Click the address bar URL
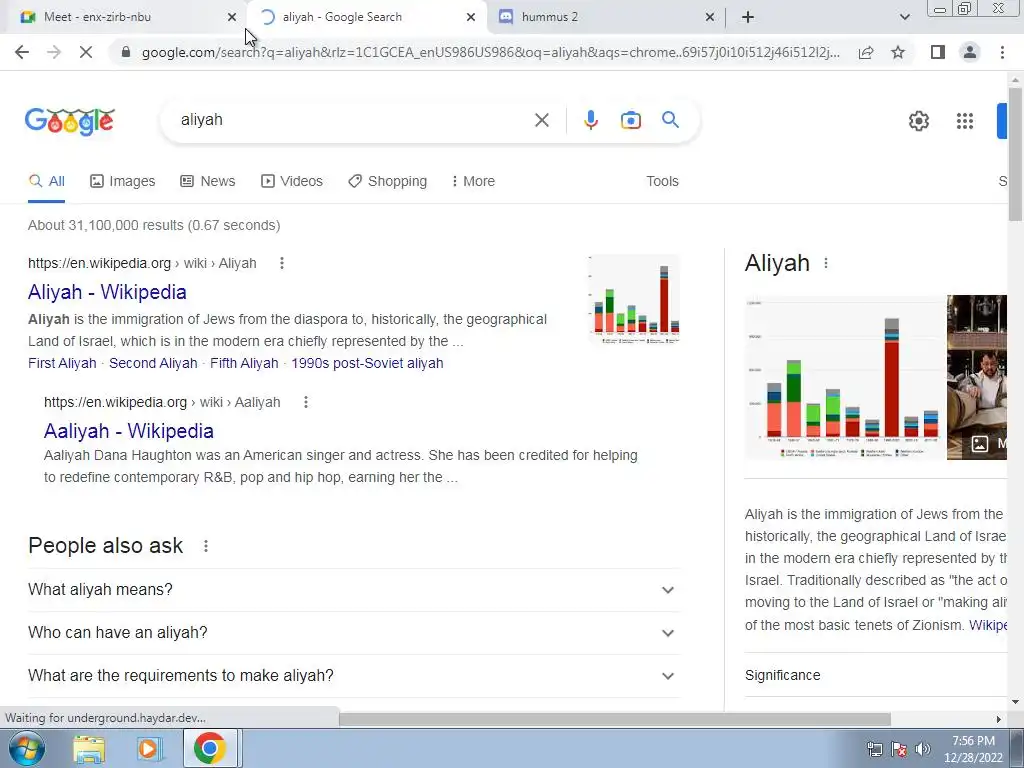 pyautogui.click(x=490, y=52)
